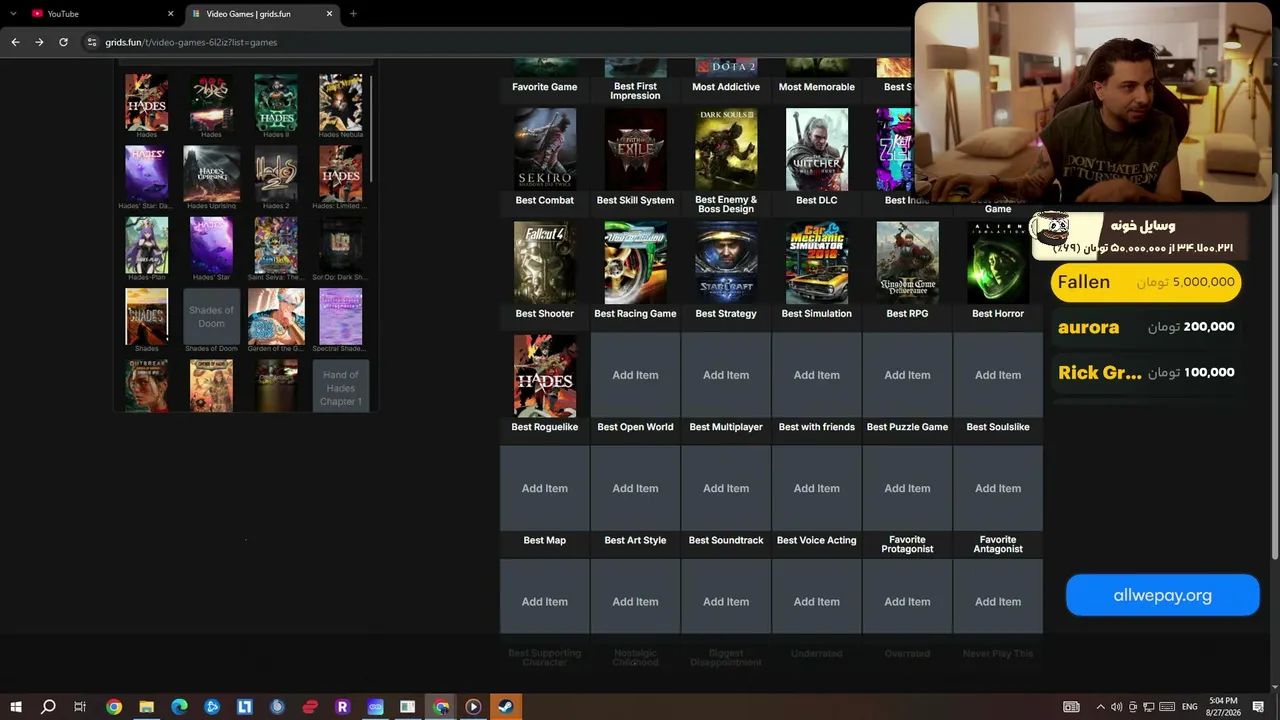Click the Alien cover in Best Horror

coord(998,262)
